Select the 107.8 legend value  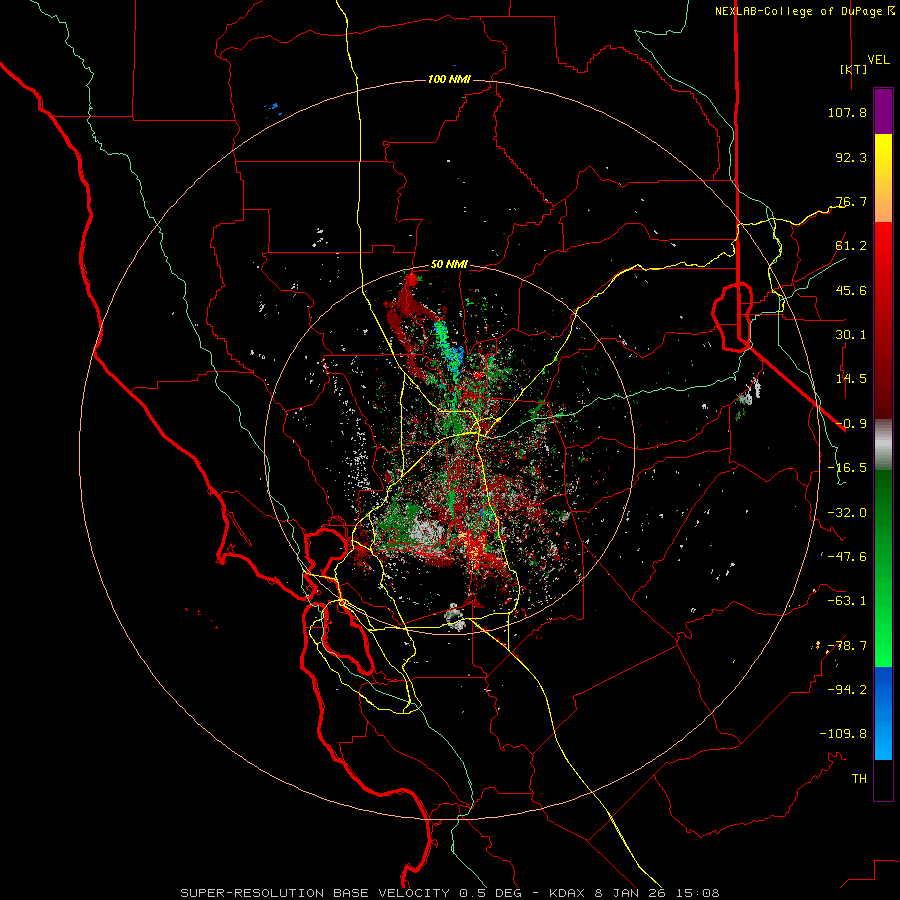point(847,112)
